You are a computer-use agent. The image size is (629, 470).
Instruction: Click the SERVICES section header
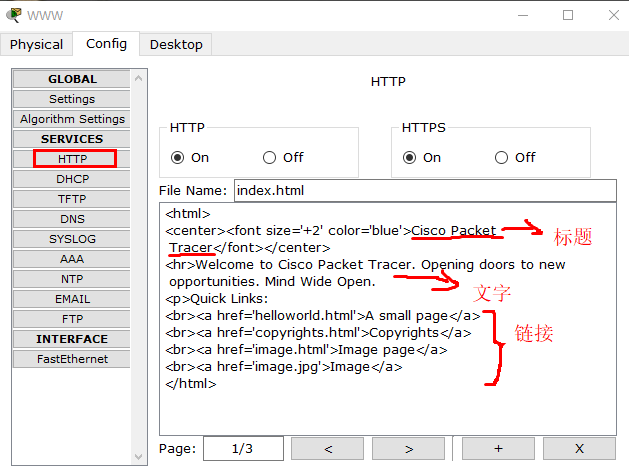point(72,139)
